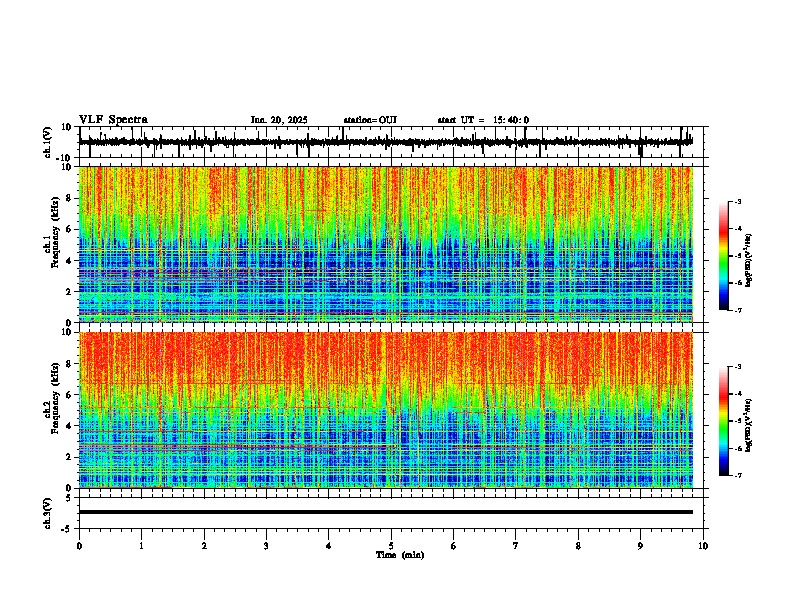Click time axis tick label "9"
792x612 pixels.
[640, 546]
